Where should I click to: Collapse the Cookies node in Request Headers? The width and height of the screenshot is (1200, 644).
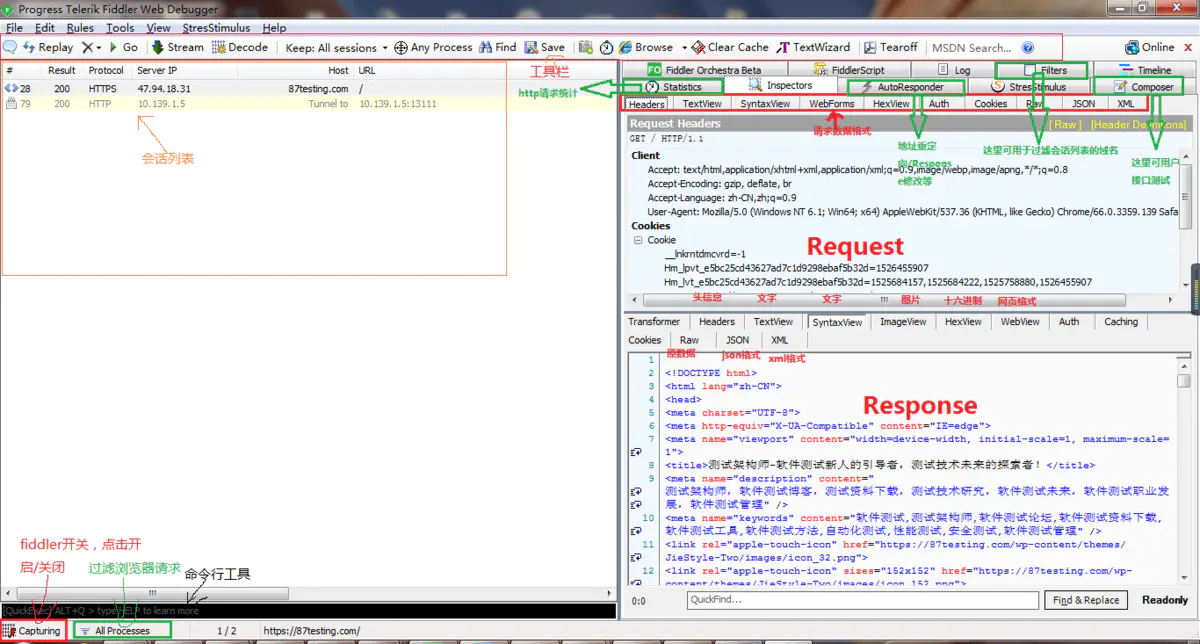point(637,240)
